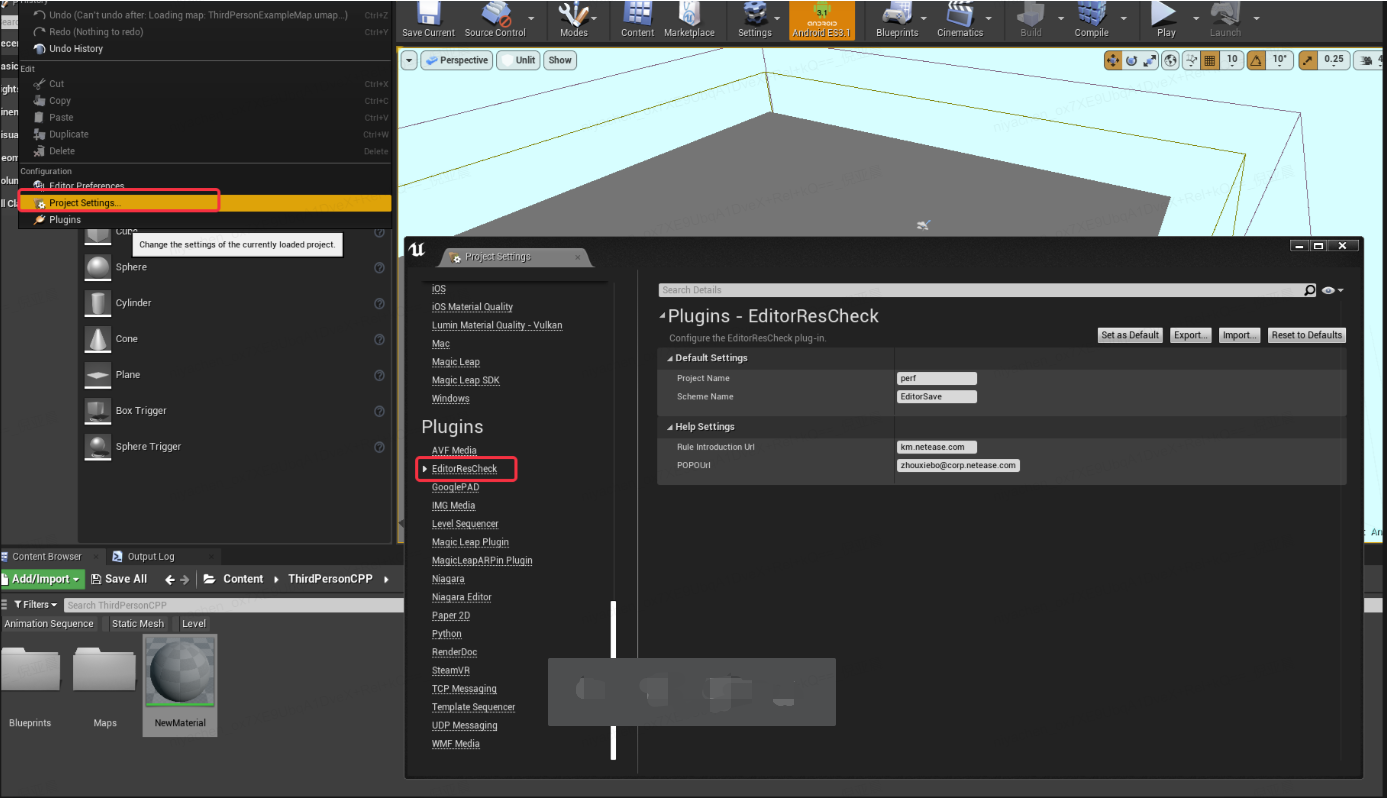Screen dimensions: 1387x798
Task: Open the Niagara Editor settings
Action: 461,597
